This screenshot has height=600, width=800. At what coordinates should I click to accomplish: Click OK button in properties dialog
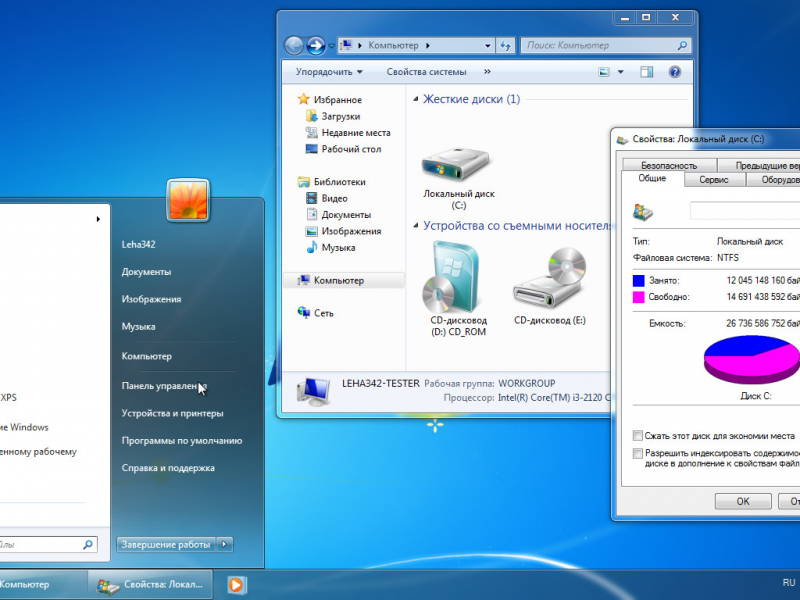point(743,502)
